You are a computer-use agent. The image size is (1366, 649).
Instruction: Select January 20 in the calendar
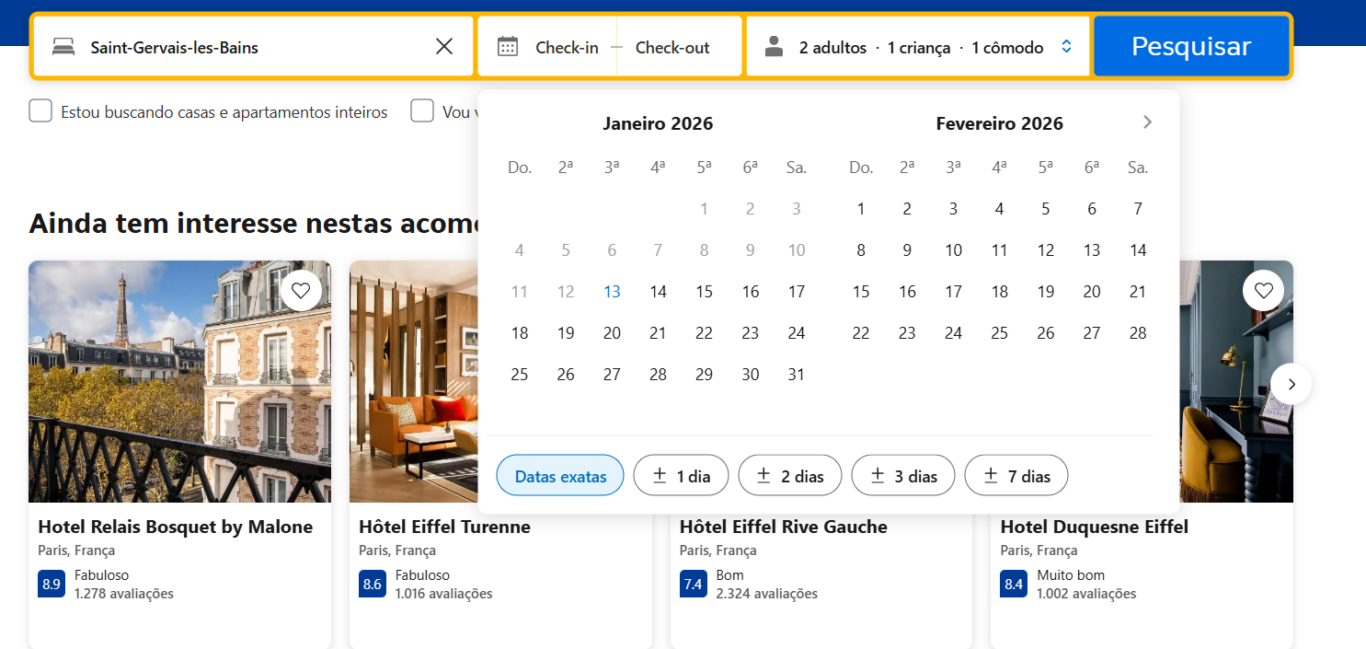click(611, 332)
